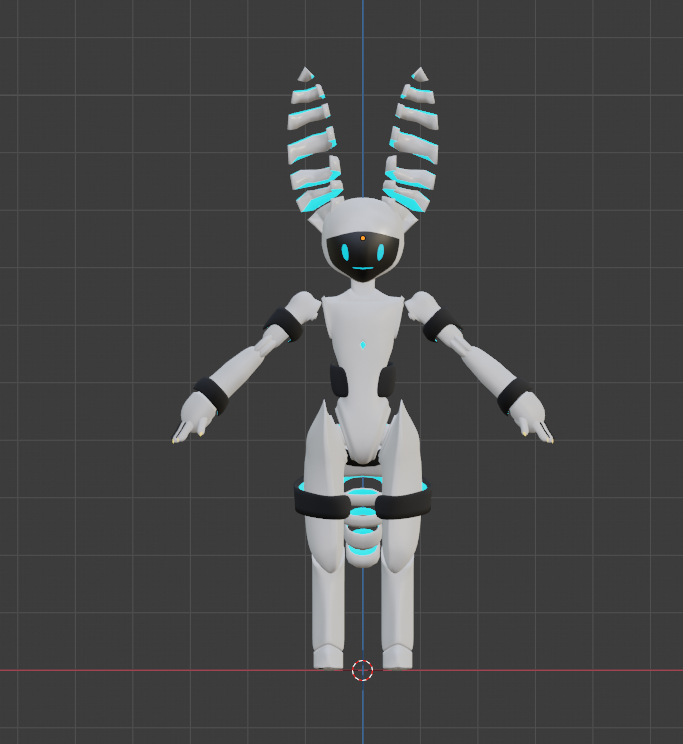Select the robot's dome-shaped head top
This screenshot has height=744, width=683.
coord(363,216)
